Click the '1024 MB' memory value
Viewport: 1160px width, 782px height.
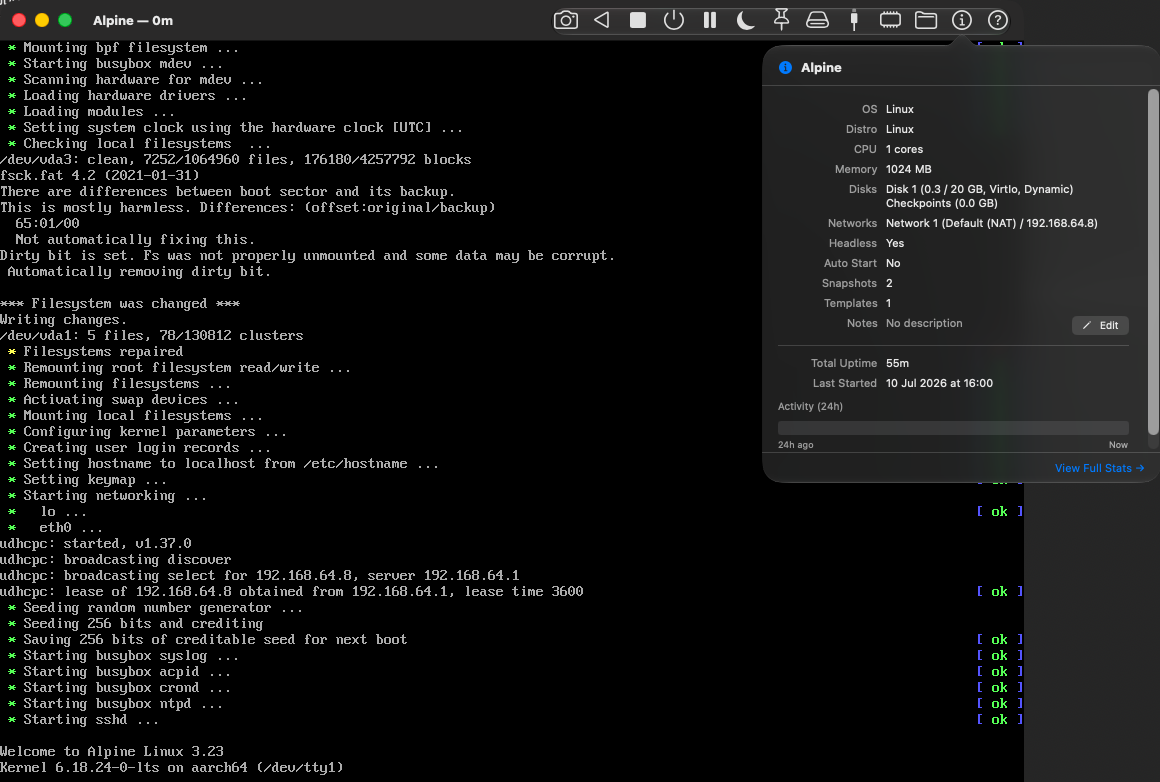908,169
